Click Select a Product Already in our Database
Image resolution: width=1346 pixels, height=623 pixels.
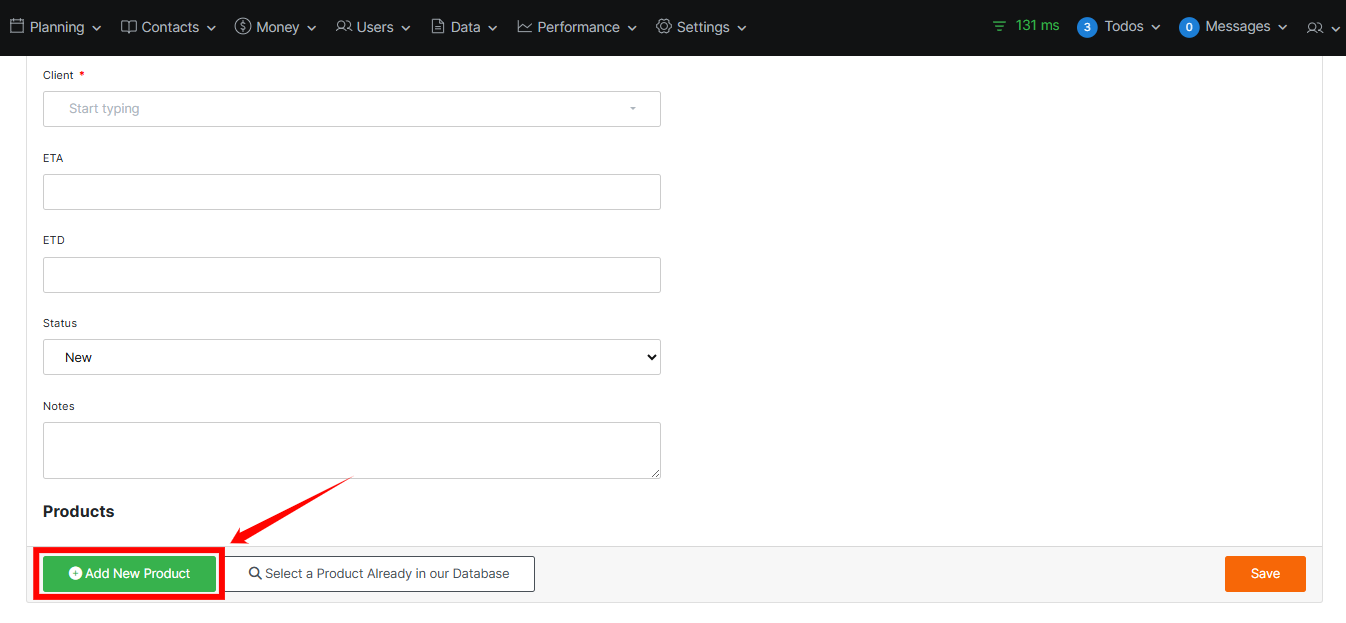[380, 573]
